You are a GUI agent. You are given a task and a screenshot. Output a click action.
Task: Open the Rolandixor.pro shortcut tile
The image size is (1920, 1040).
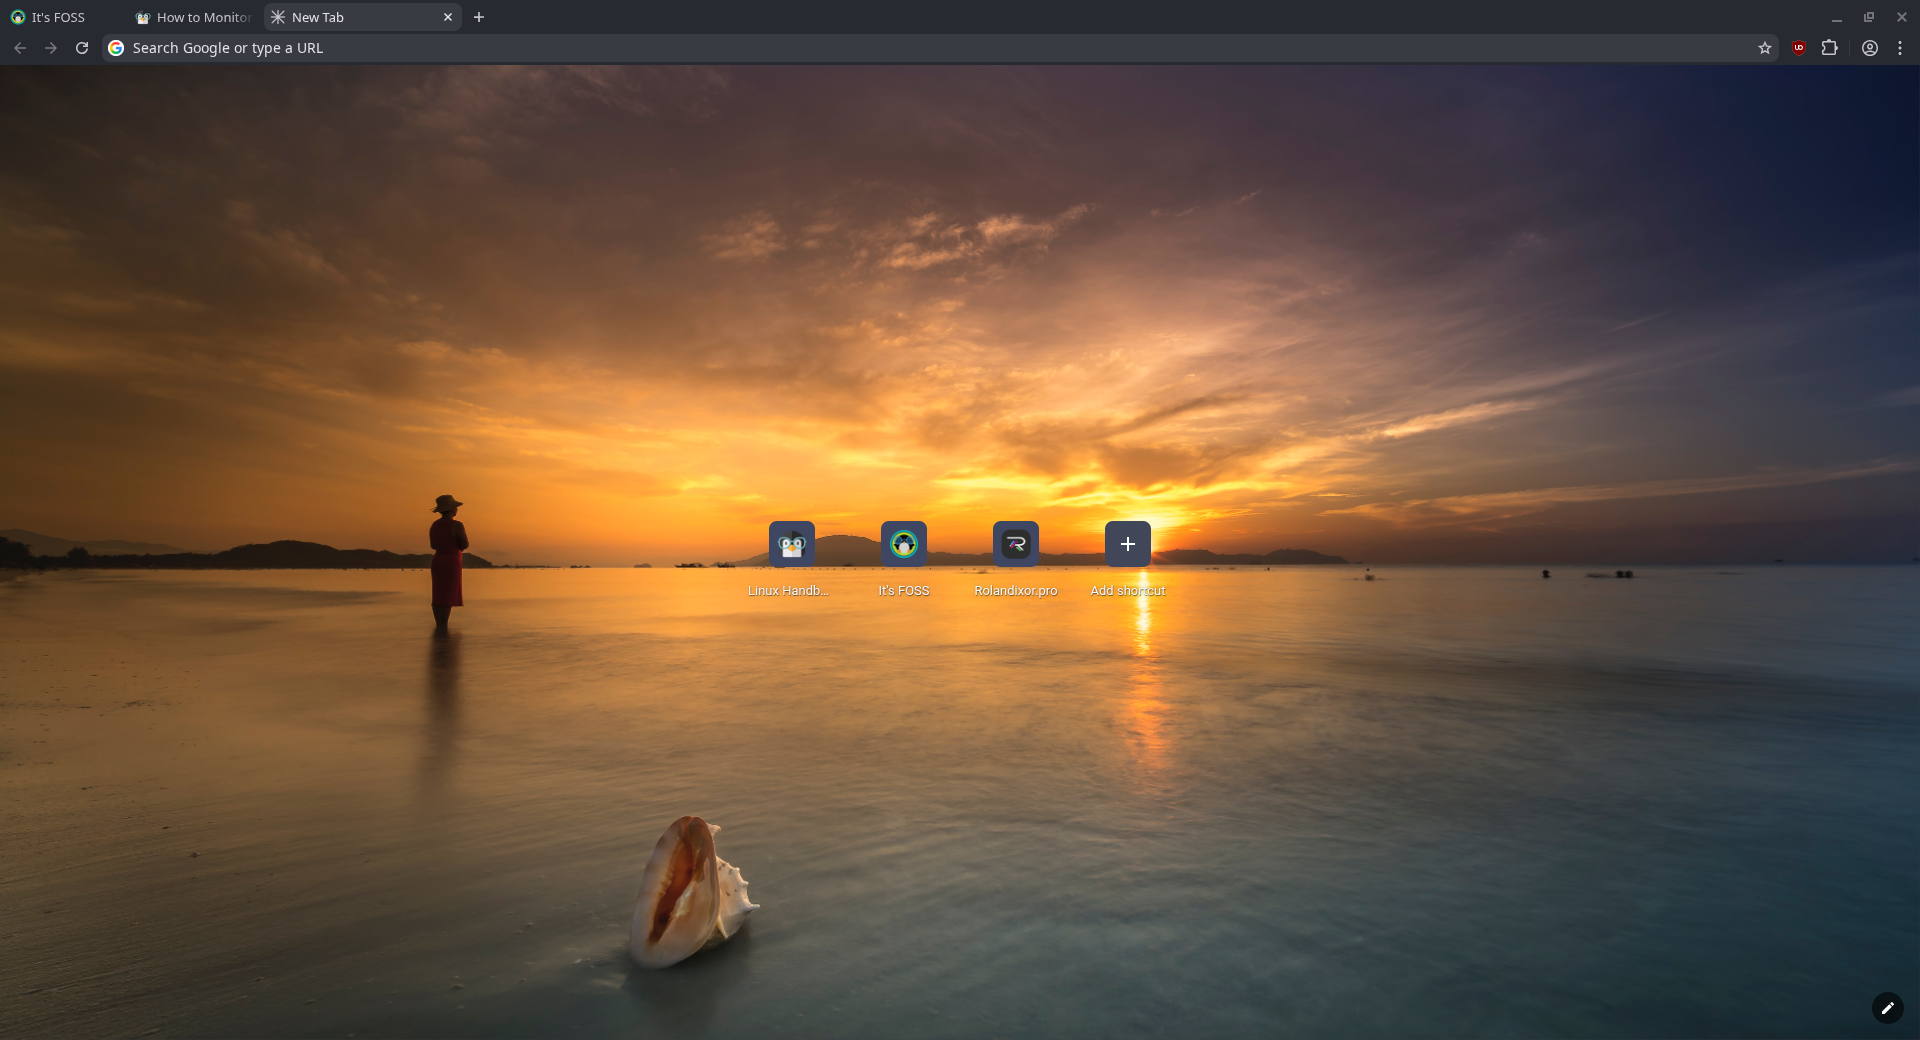coord(1015,544)
